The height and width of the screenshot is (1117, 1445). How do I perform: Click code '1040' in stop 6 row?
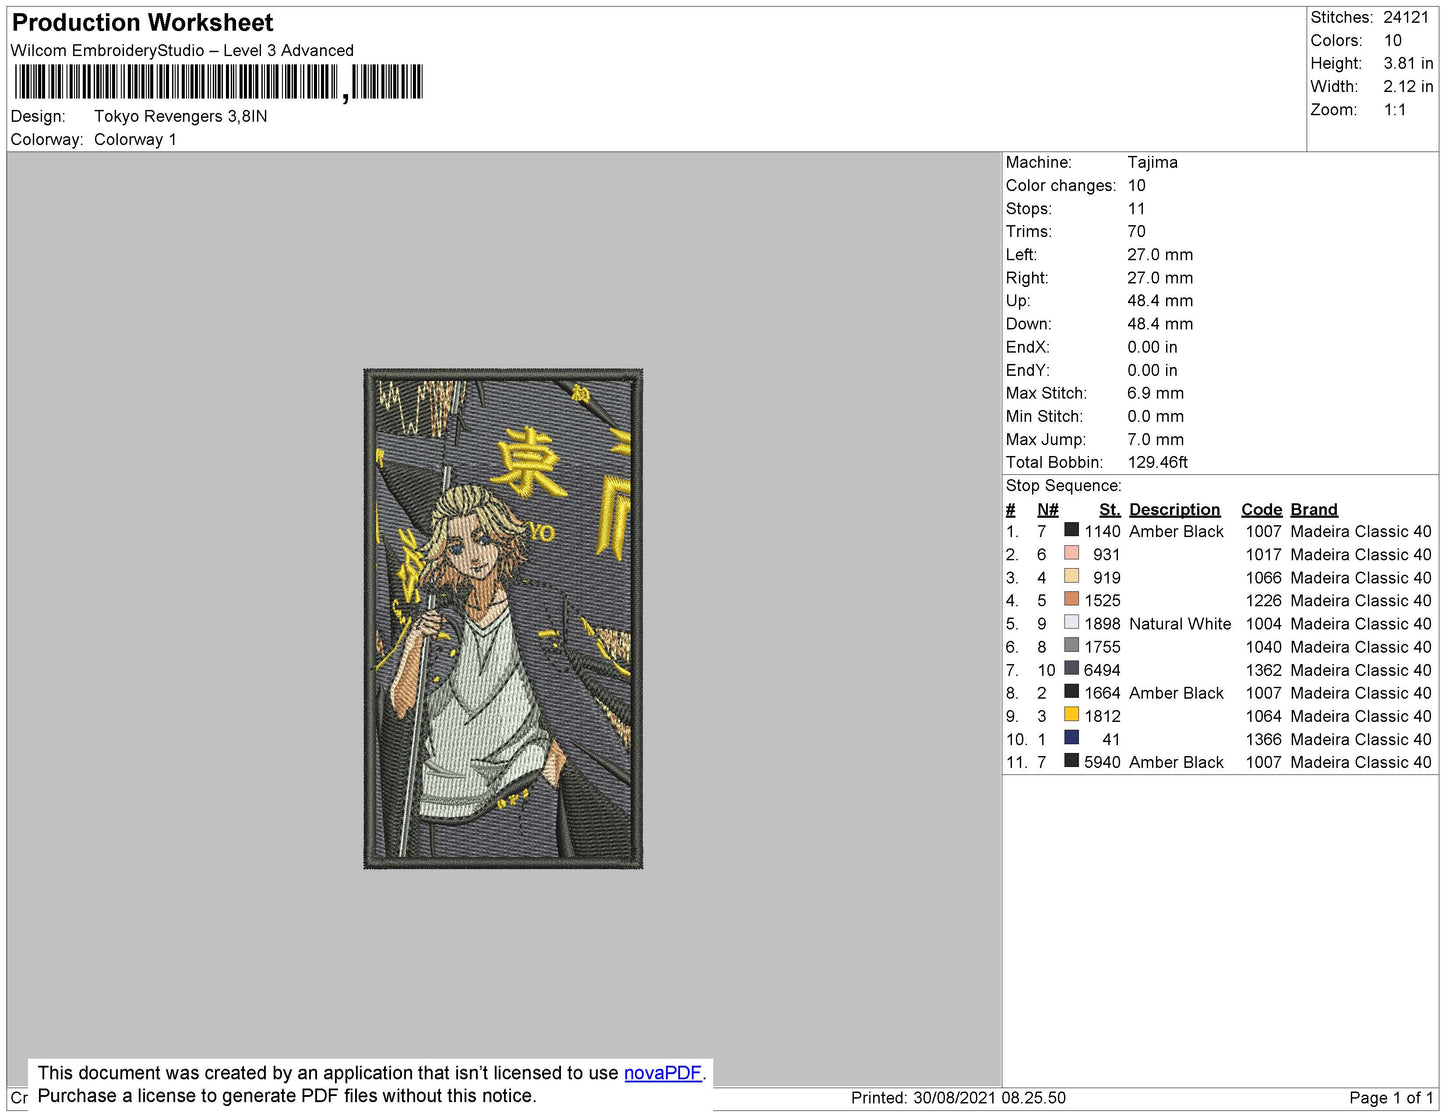[1264, 648]
